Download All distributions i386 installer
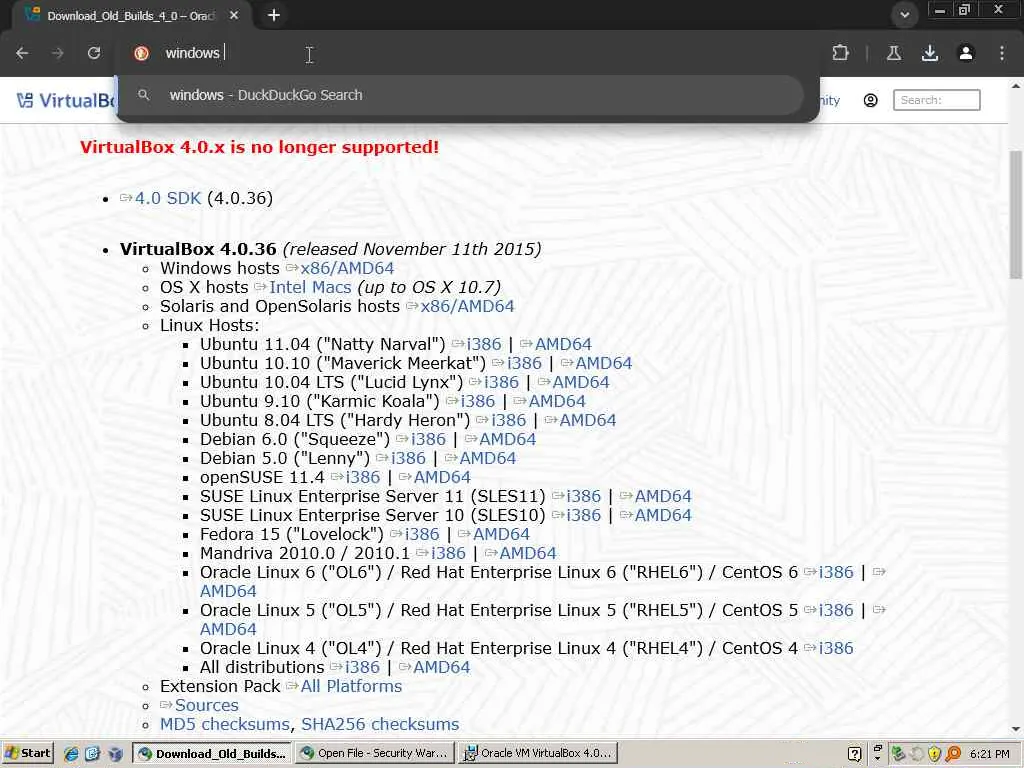Screen dimensions: 1024x768 coord(362,666)
